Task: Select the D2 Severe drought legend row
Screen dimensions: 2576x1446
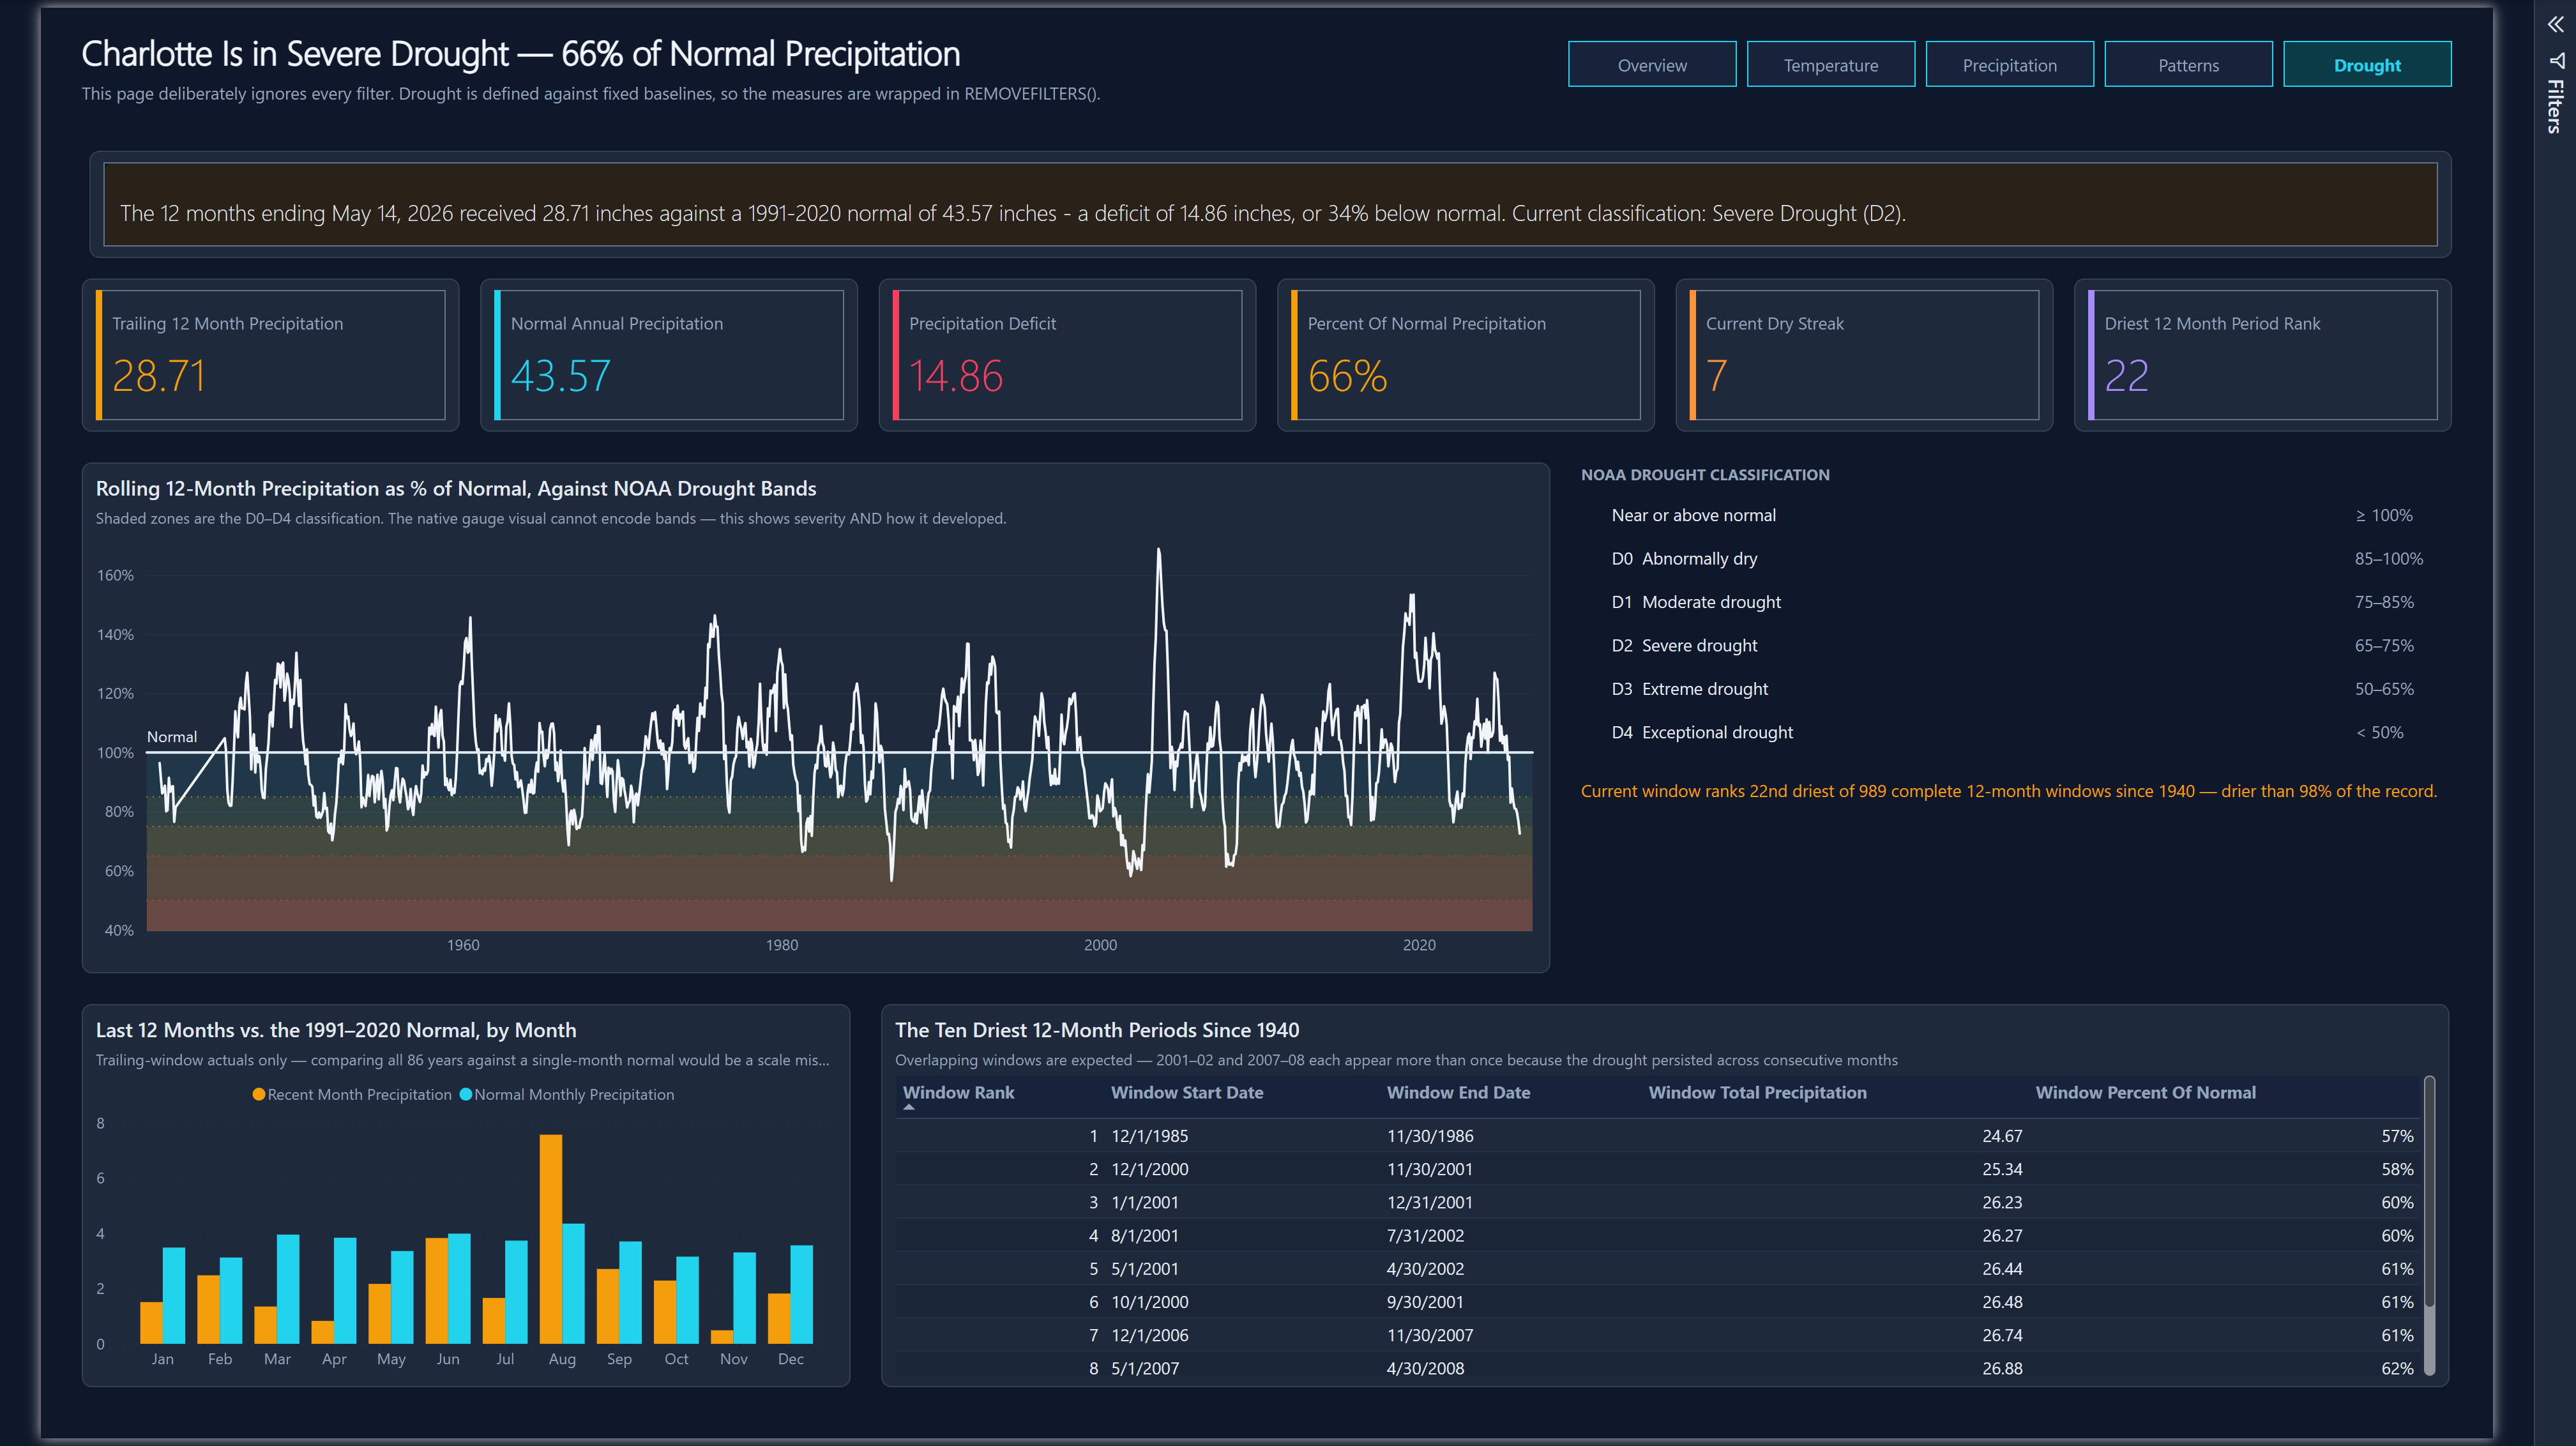Action: pos(2012,645)
